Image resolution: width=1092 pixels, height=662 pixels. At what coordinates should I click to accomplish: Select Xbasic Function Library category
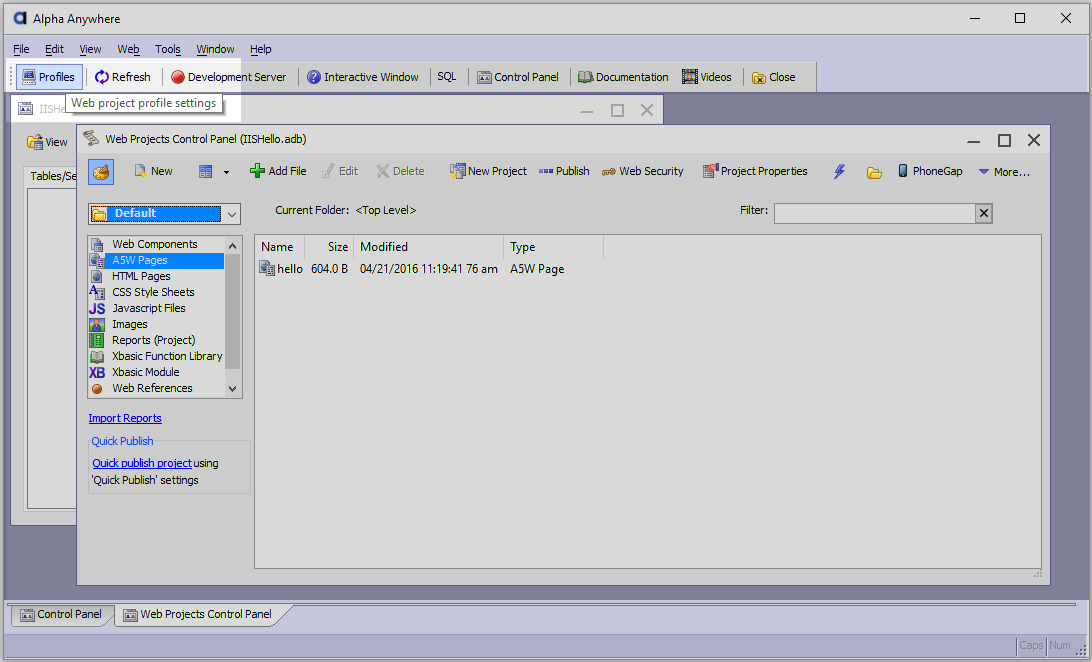coord(167,356)
